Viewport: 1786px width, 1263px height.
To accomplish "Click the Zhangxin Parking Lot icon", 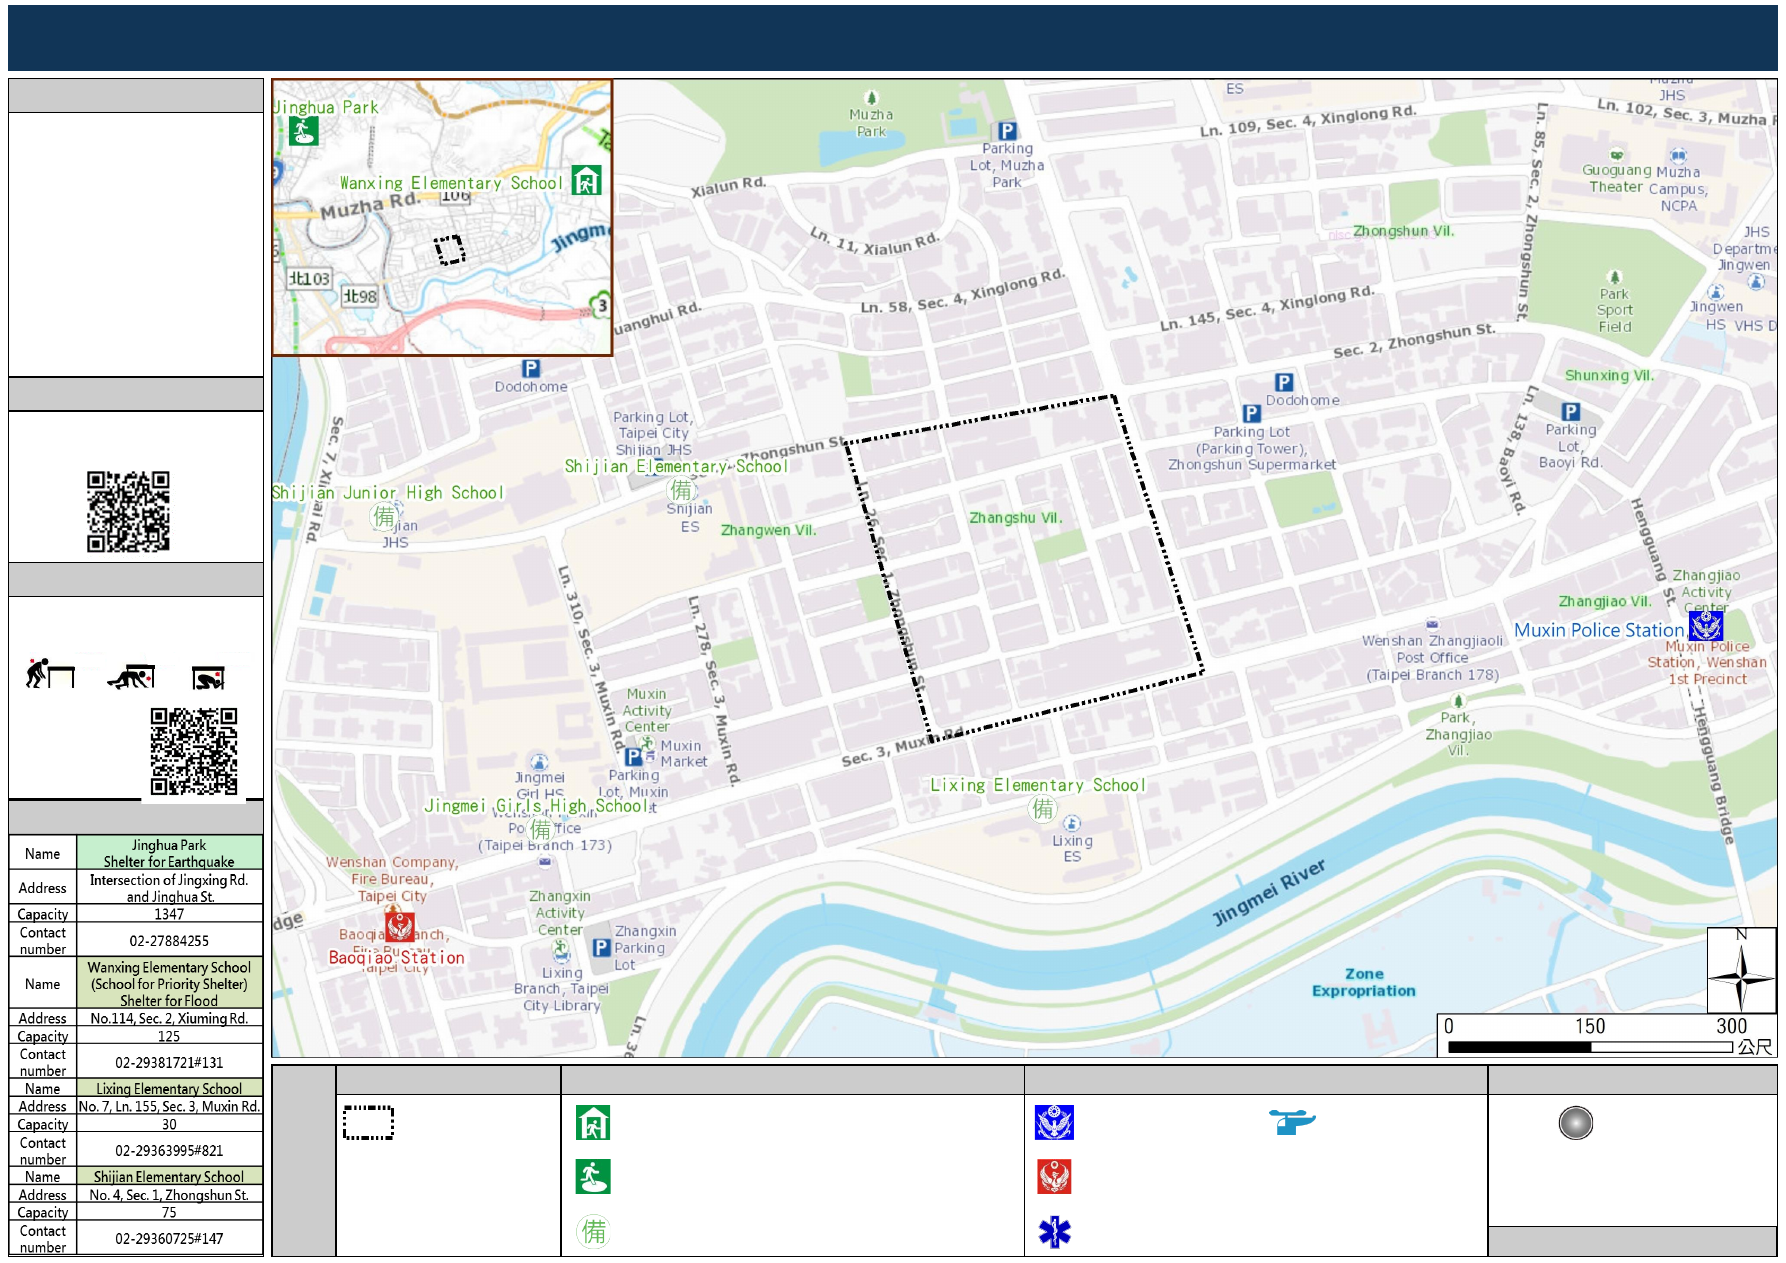I will coord(601,947).
